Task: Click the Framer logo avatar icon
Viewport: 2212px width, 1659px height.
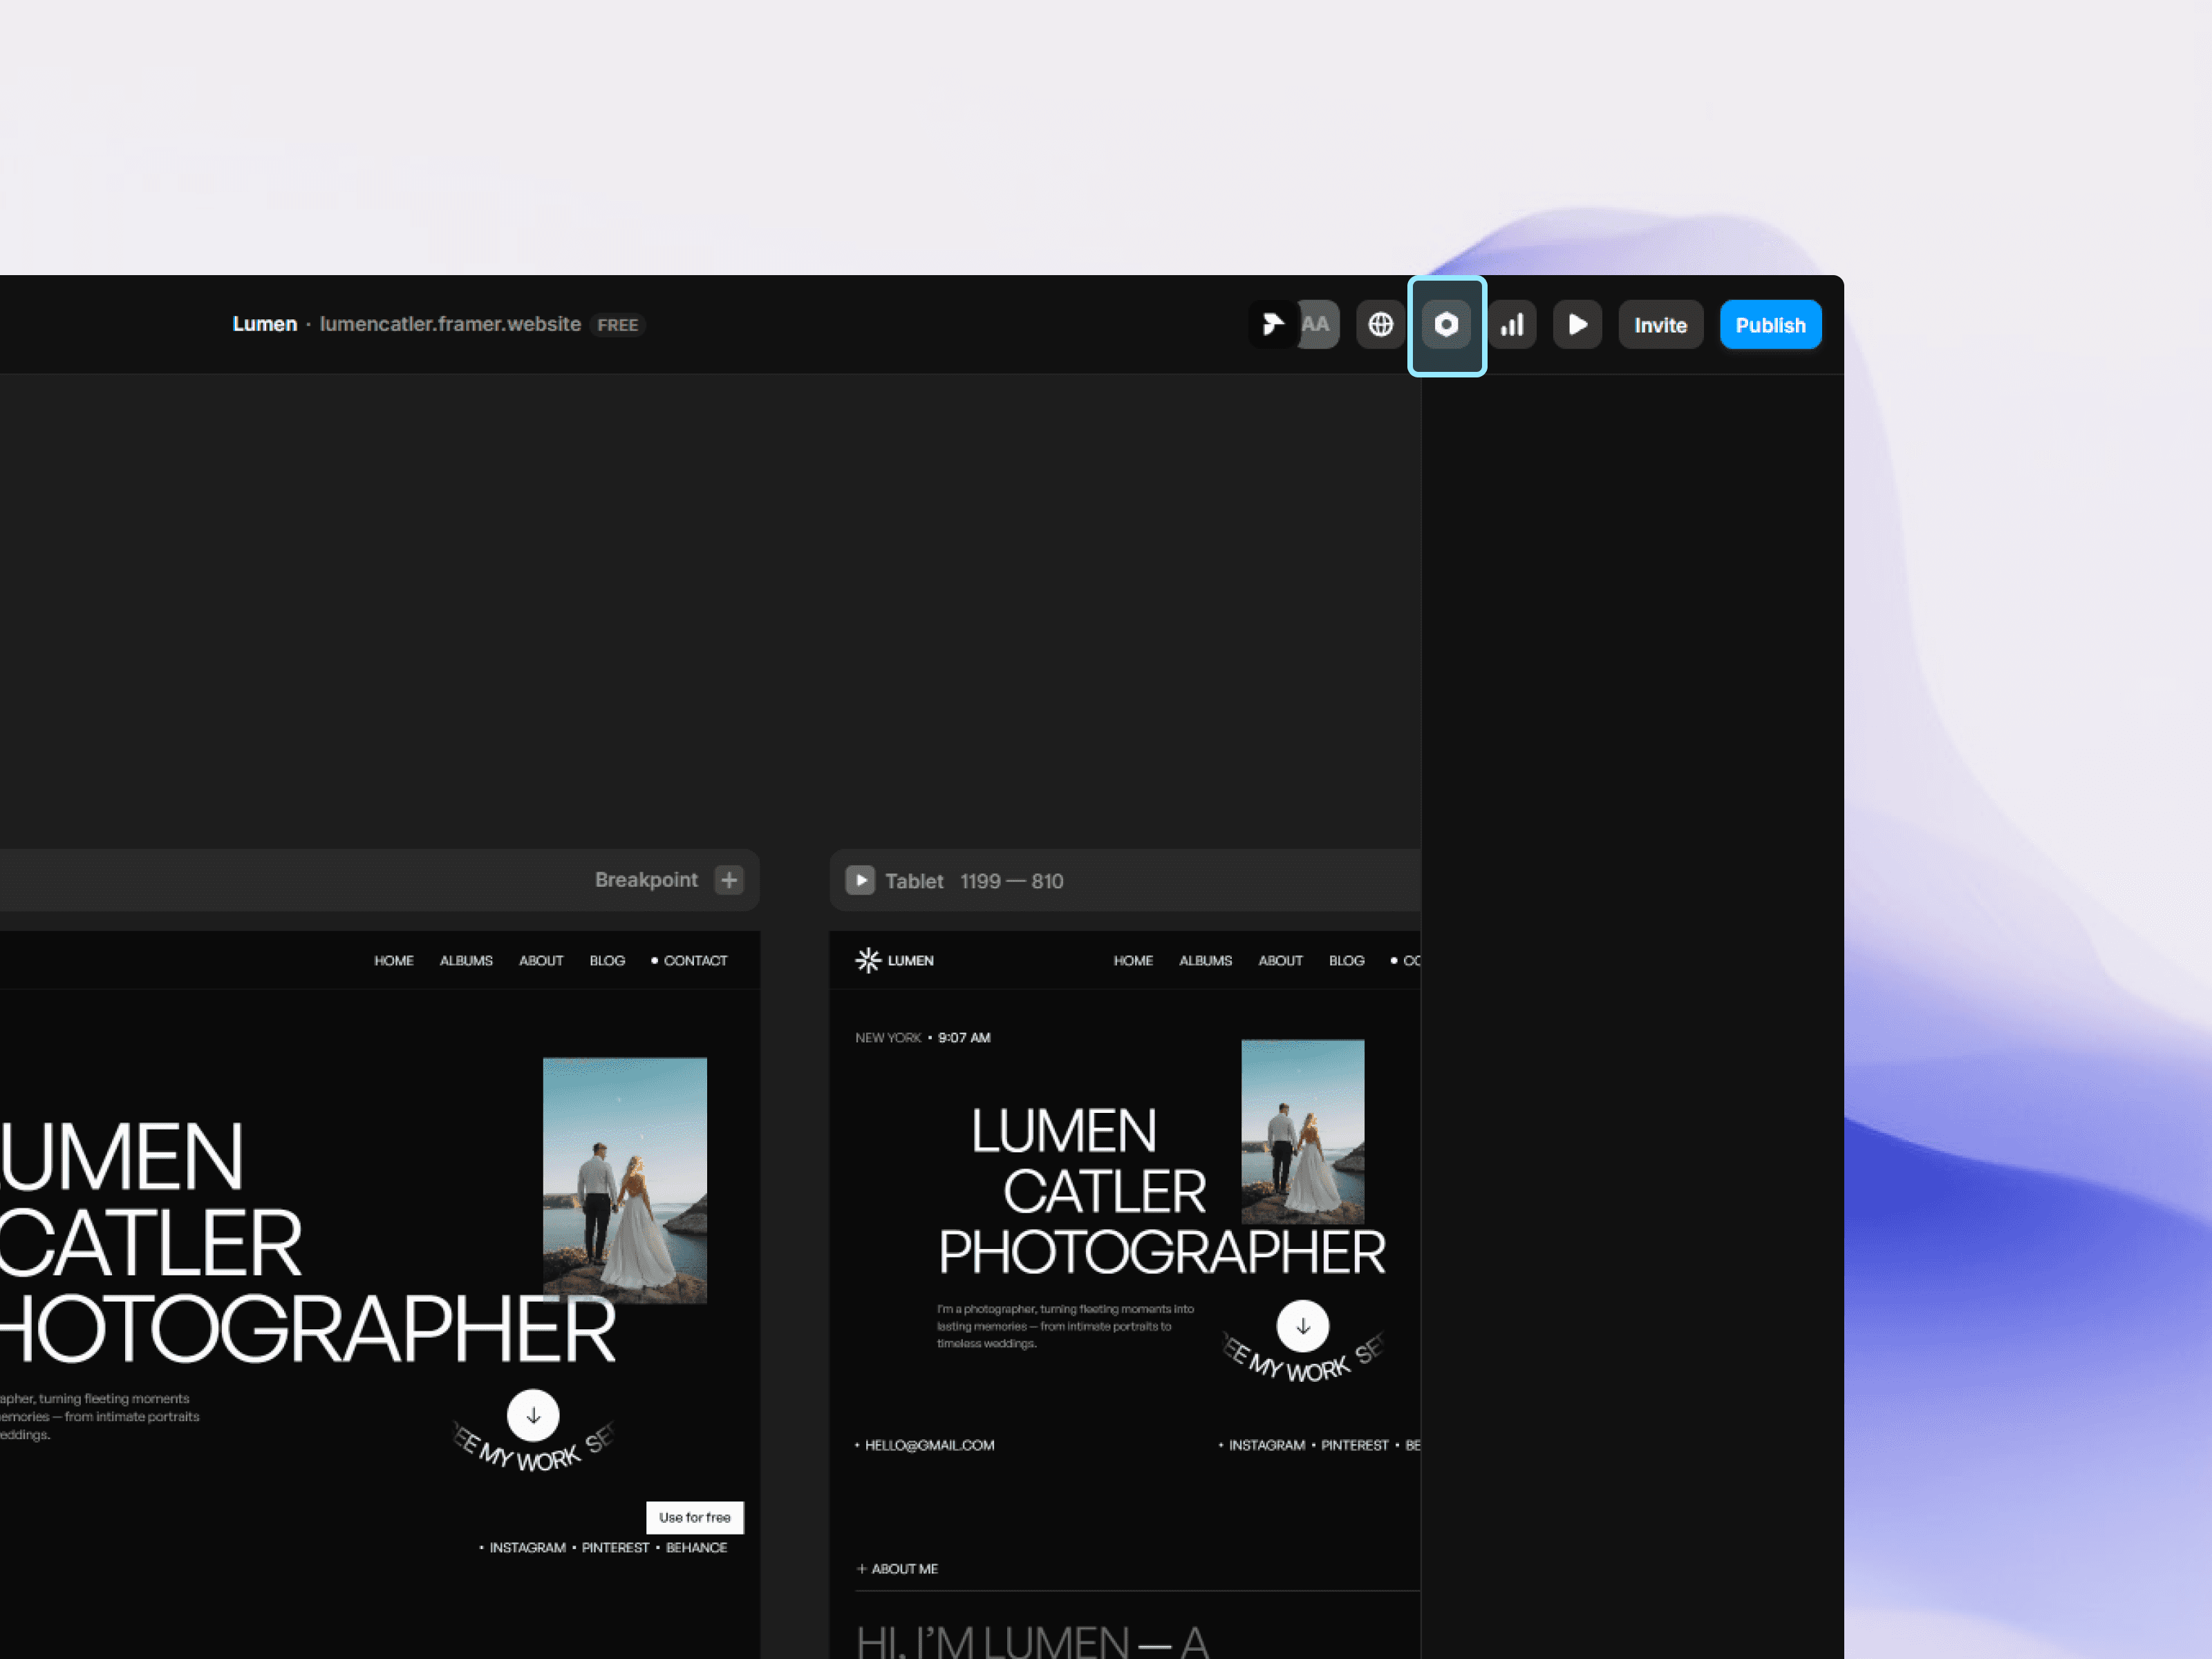Action: click(x=1272, y=325)
